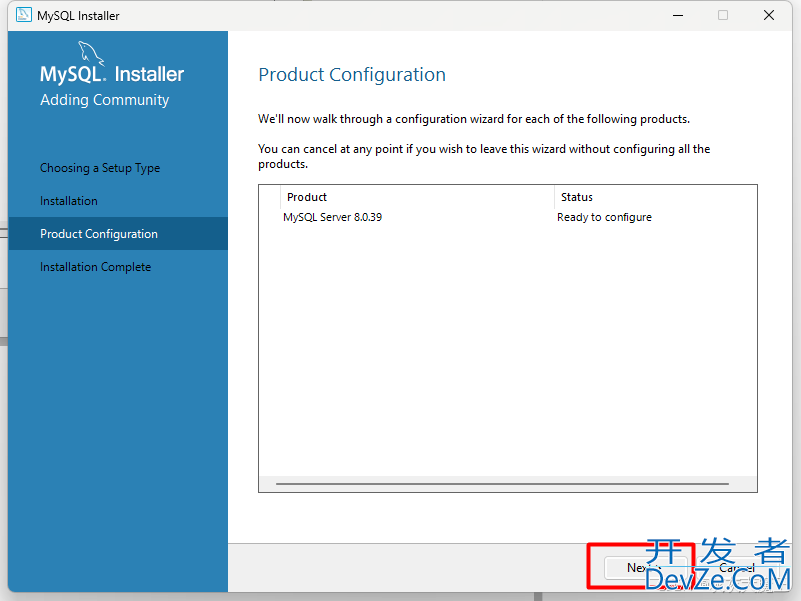Click the Product column header
The width and height of the screenshot is (801, 601).
coord(417,197)
